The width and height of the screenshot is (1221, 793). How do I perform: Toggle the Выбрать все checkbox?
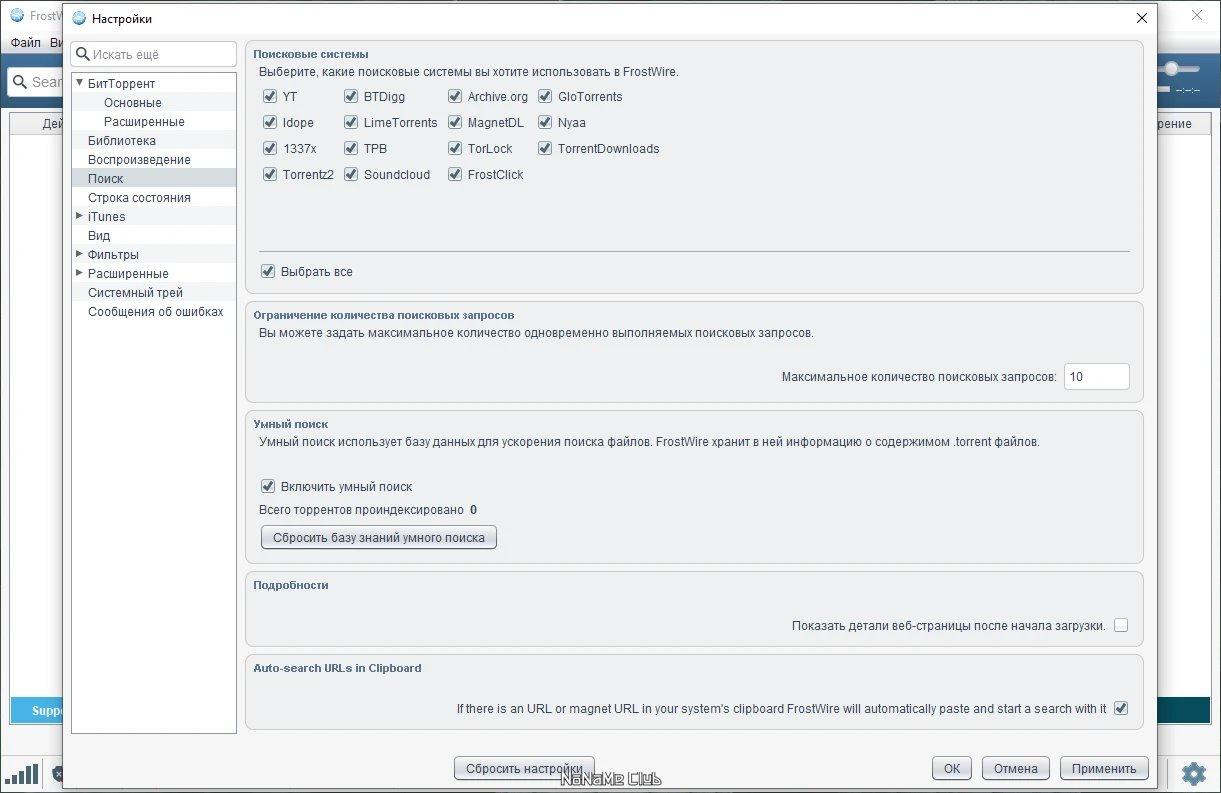pyautogui.click(x=268, y=272)
